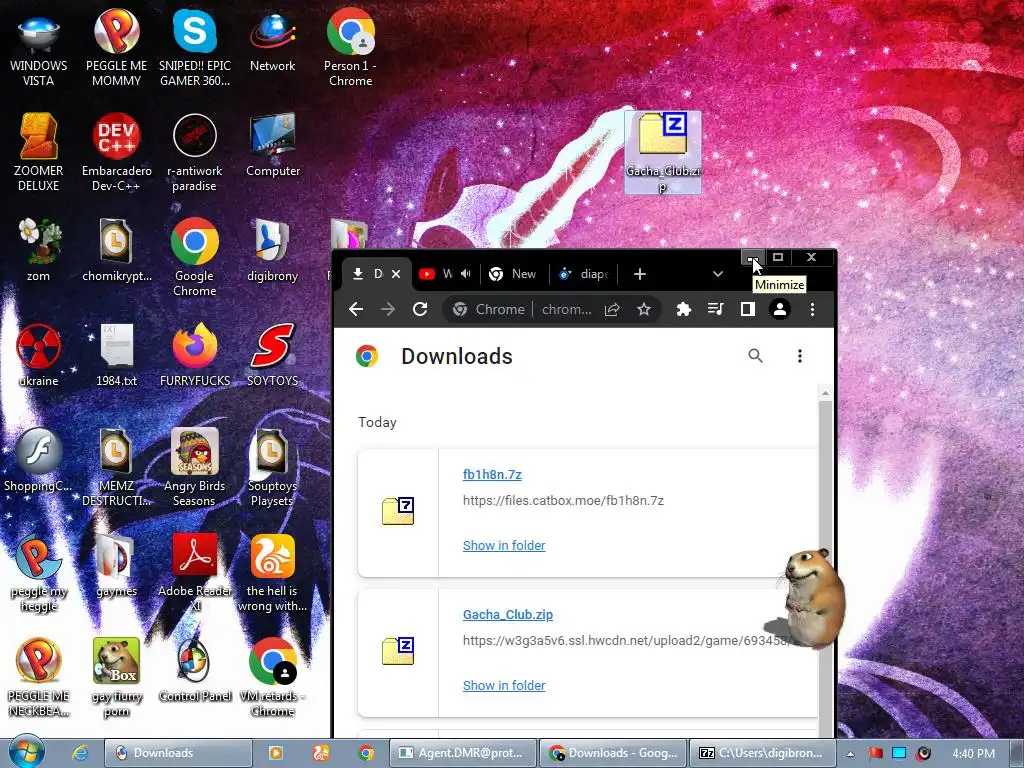This screenshot has width=1024, height=768.
Task: Show Gacha_Club.zip in folder
Action: (504, 685)
